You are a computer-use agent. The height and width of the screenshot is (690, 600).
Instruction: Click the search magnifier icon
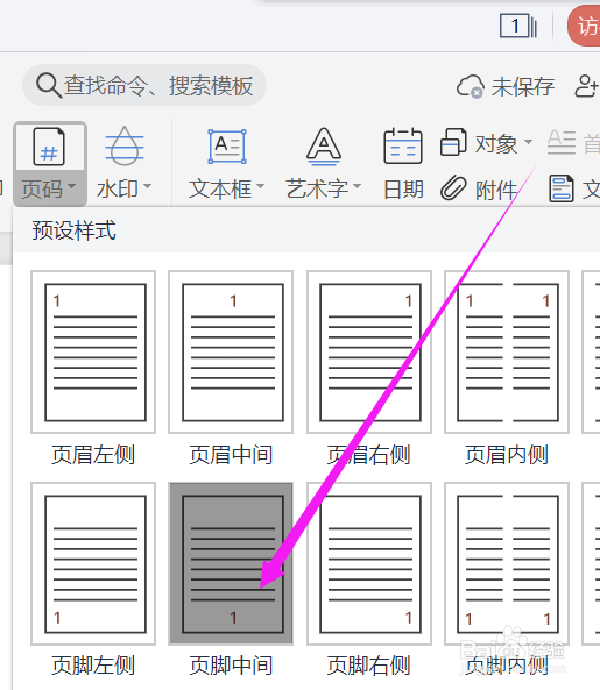[x=48, y=85]
